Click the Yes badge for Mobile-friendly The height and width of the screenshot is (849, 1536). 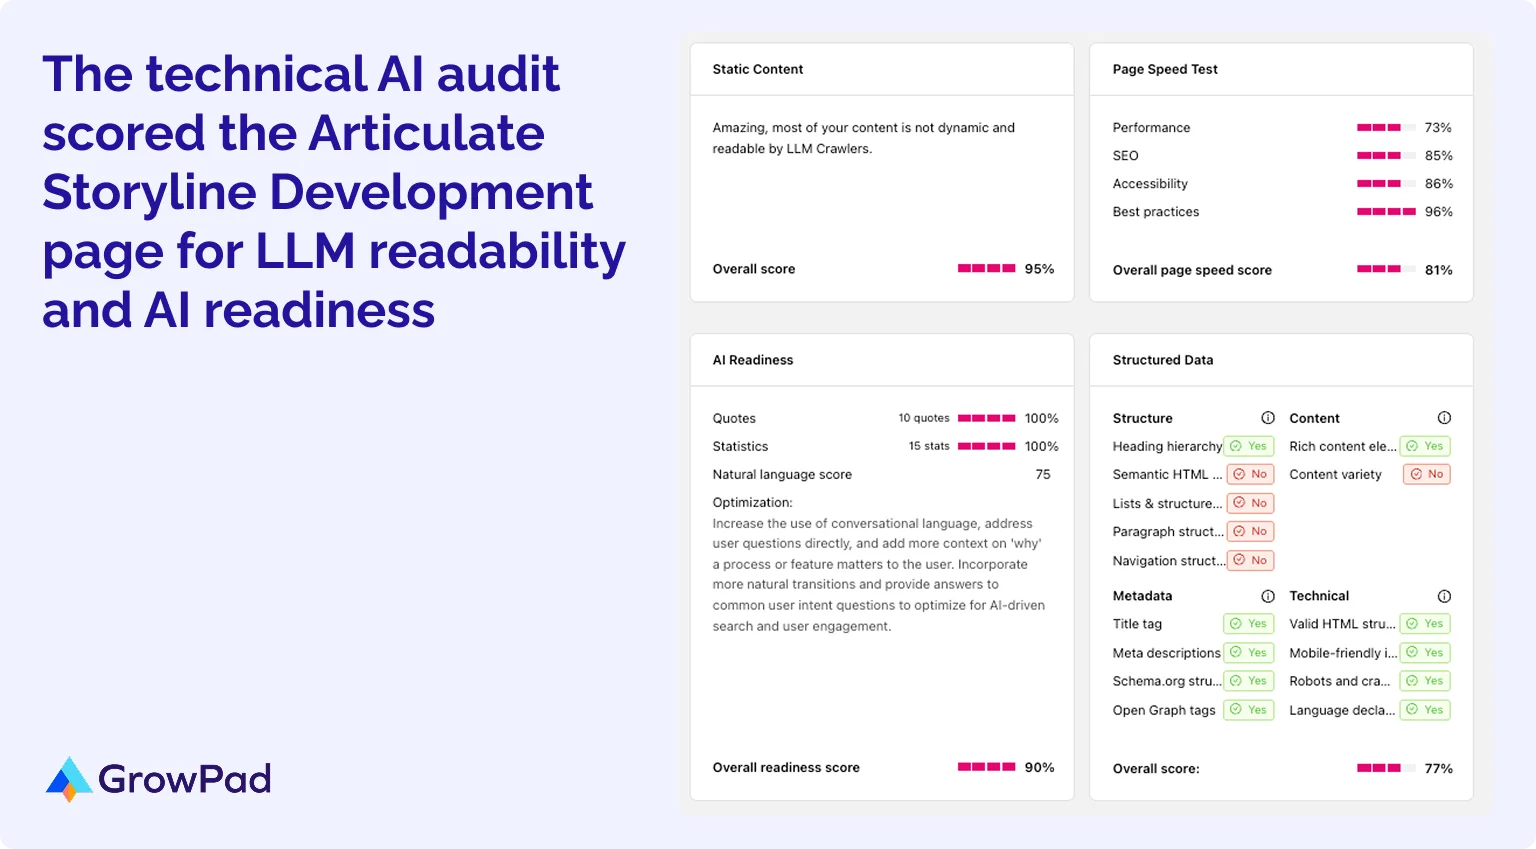click(x=1425, y=652)
